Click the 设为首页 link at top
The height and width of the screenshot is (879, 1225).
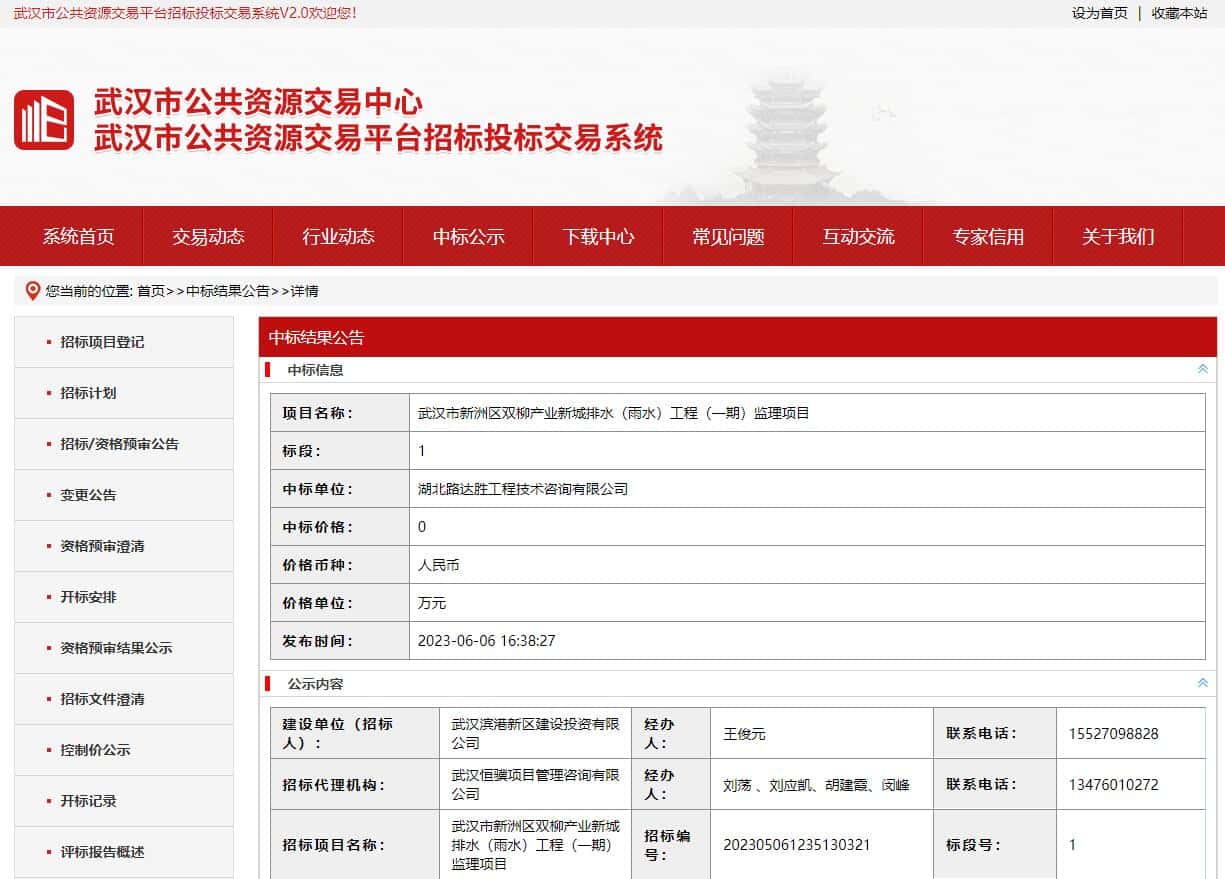pos(1099,13)
